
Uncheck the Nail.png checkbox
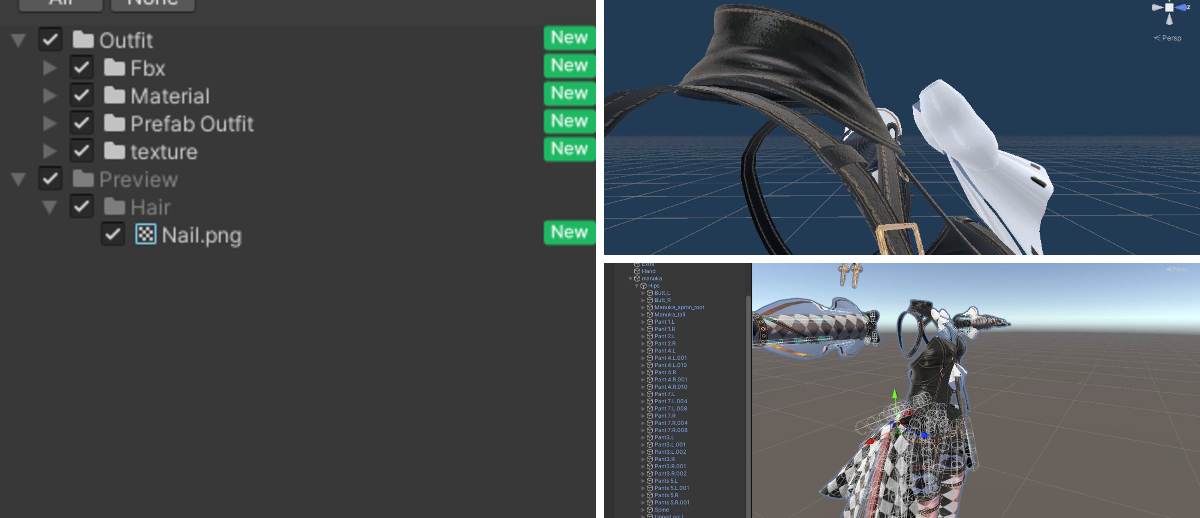coord(113,236)
